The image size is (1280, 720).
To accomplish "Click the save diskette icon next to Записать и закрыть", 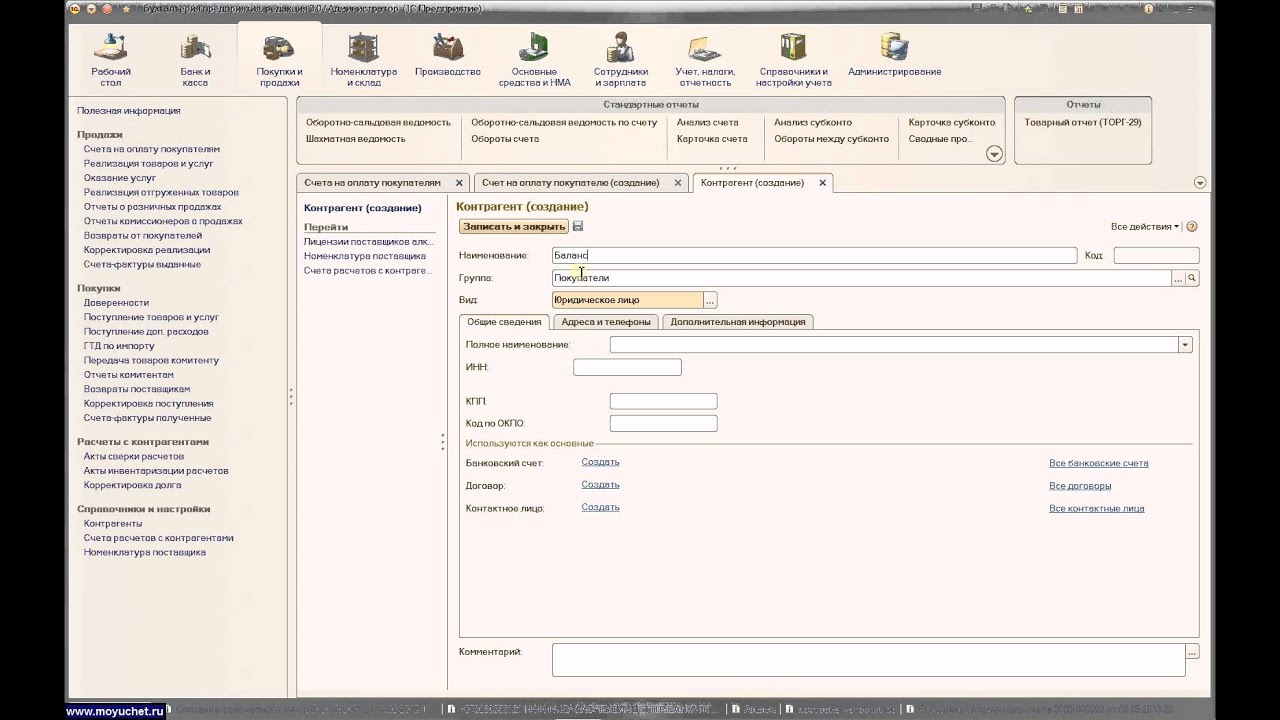I will click(578, 227).
